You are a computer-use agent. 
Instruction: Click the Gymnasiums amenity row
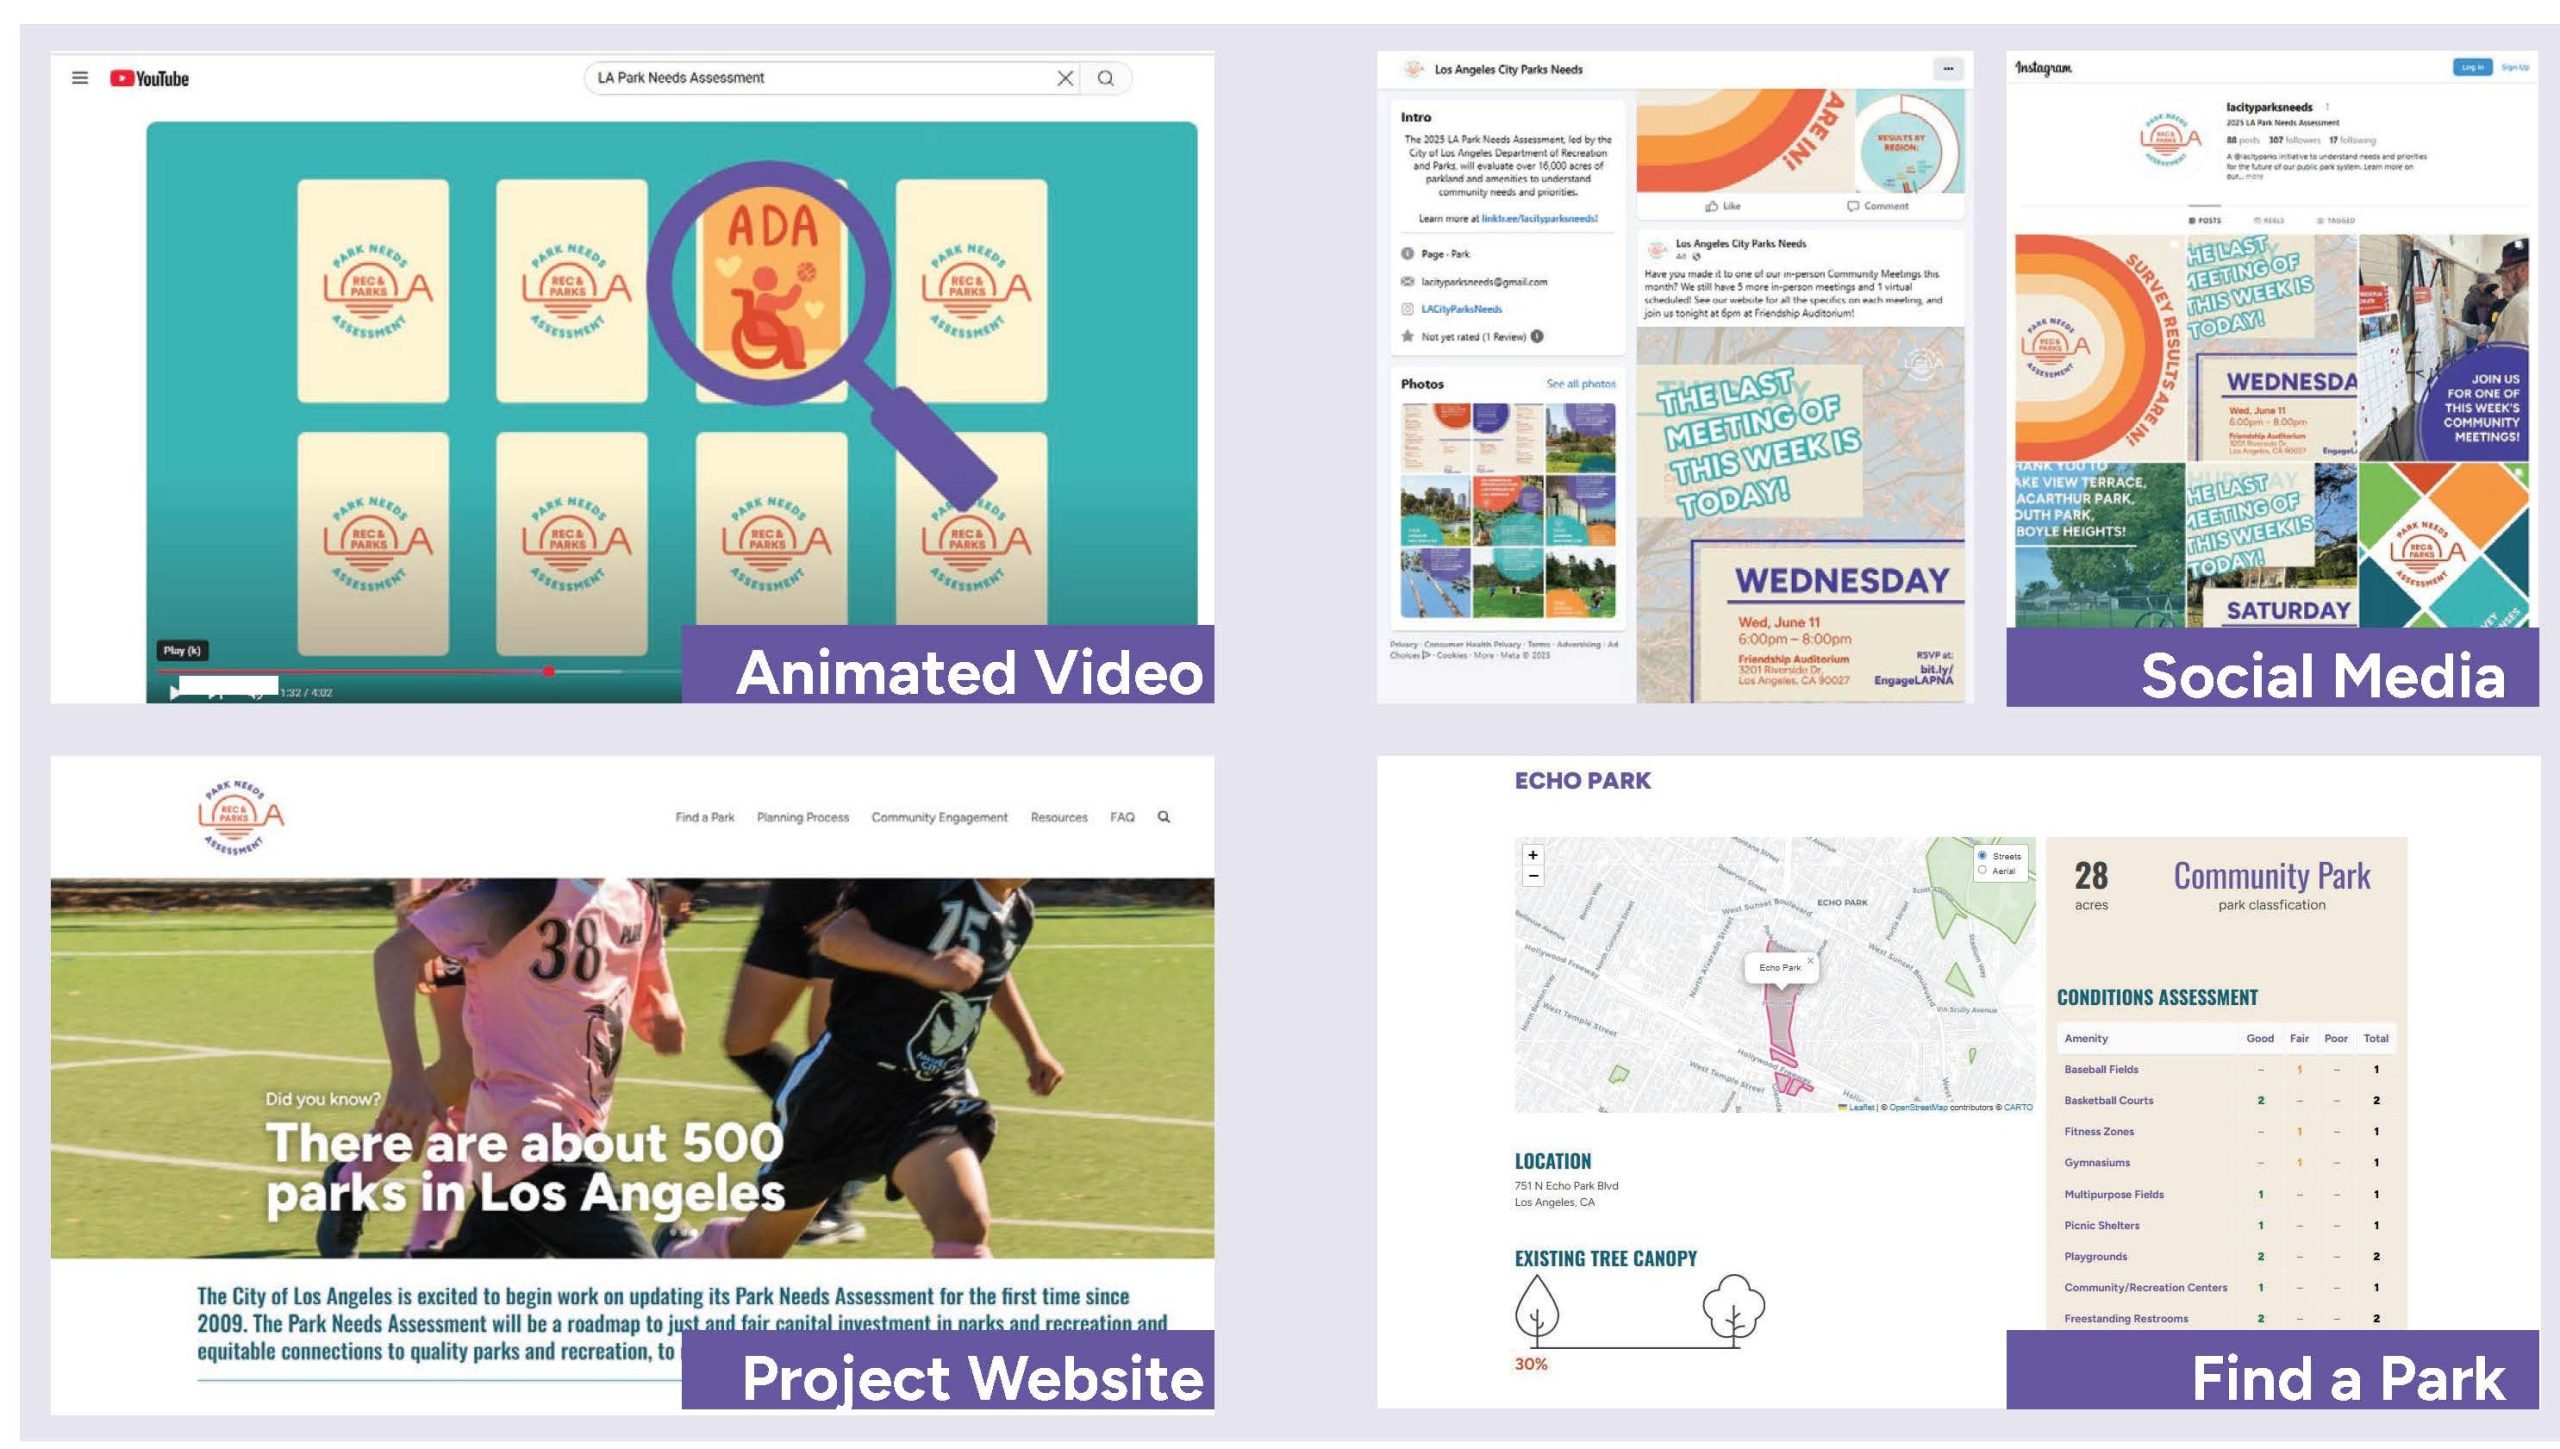(2226, 1162)
